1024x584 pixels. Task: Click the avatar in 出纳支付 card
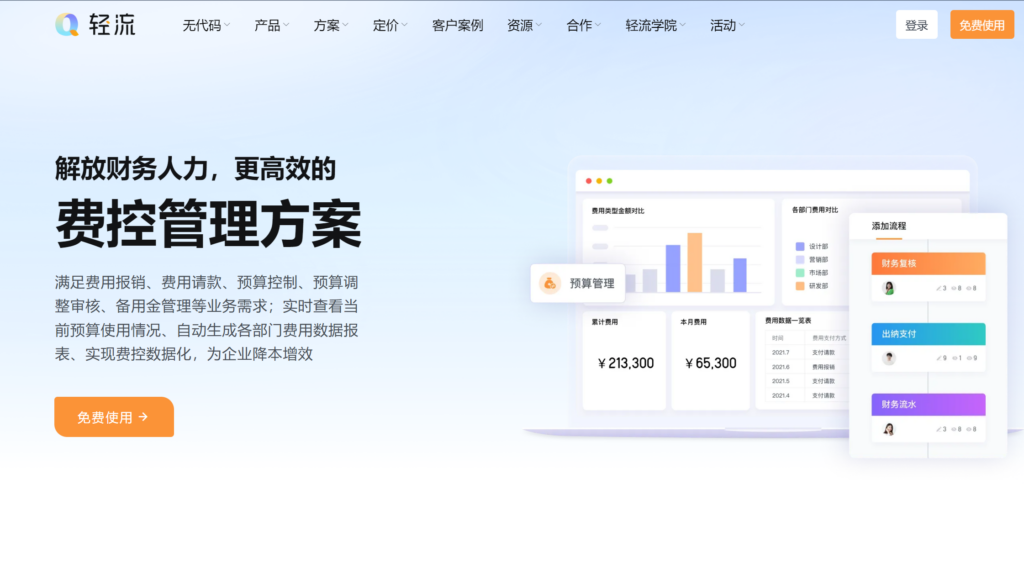pyautogui.click(x=887, y=359)
